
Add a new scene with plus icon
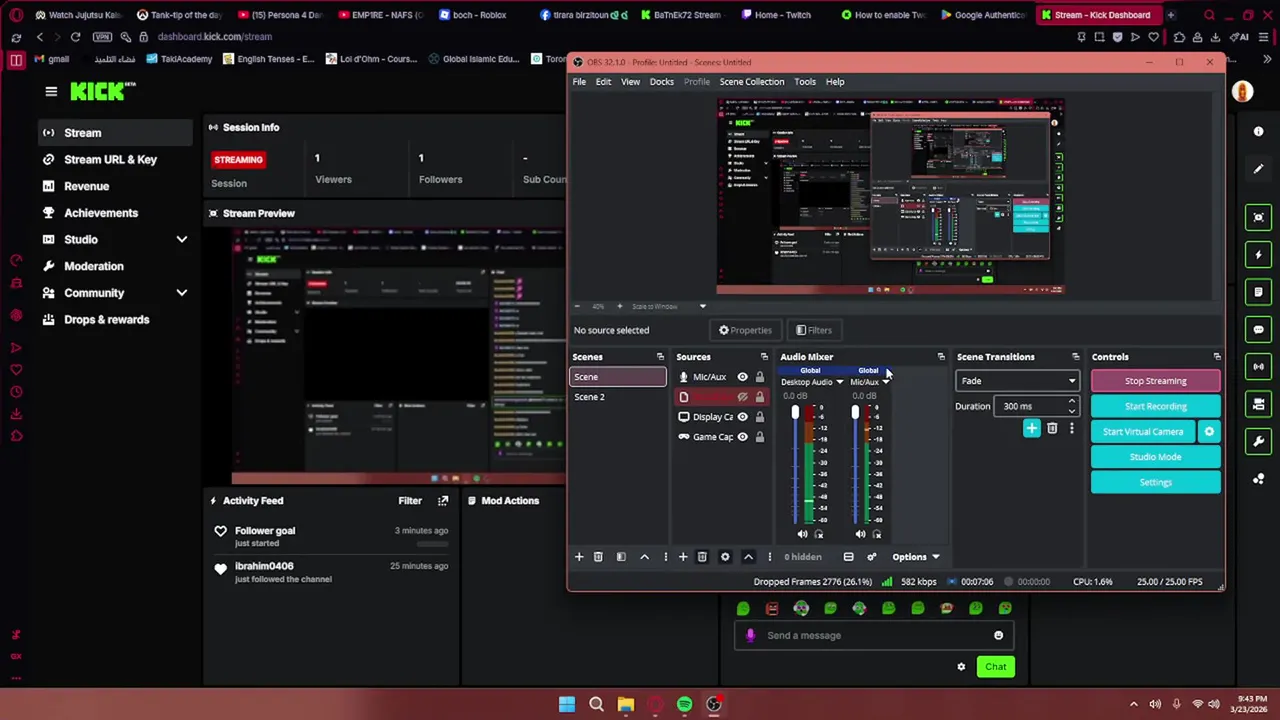point(578,557)
